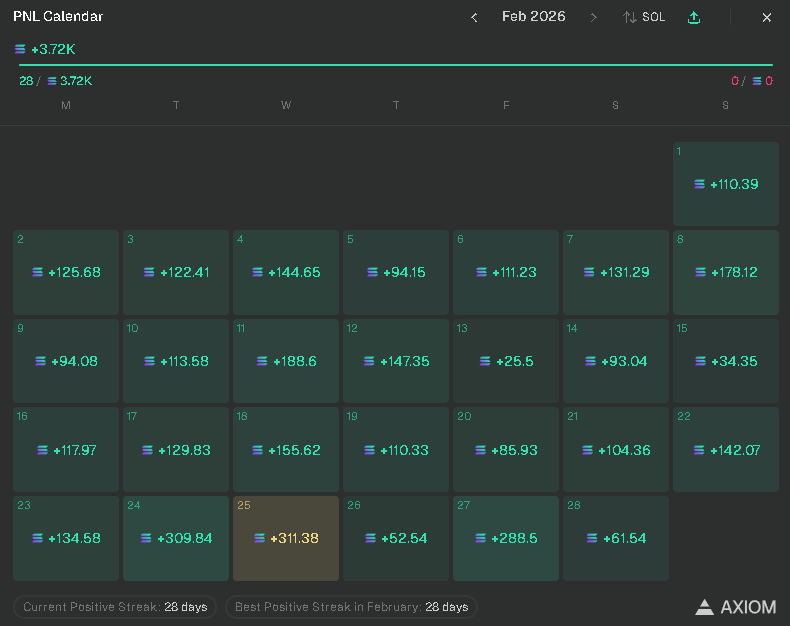Viewport: 790px width, 626px height.
Task: Select day 28 cell with +61.54
Action: click(x=616, y=538)
